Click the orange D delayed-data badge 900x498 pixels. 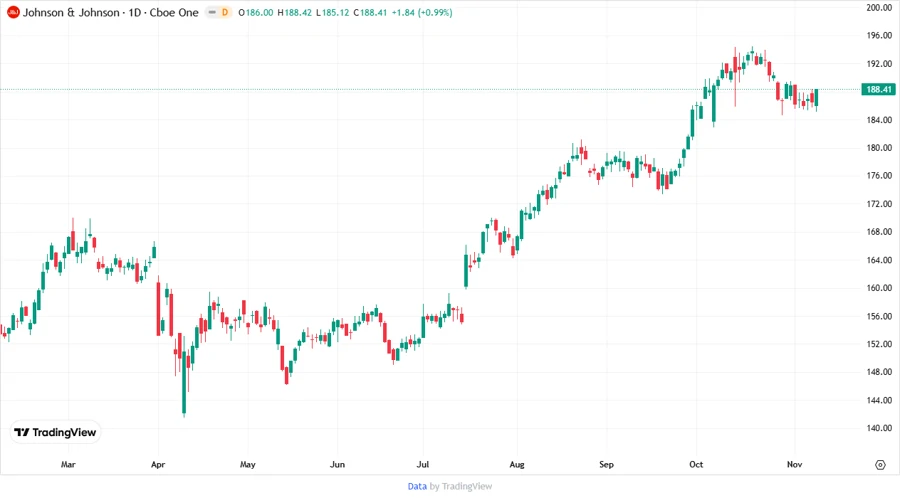[225, 12]
